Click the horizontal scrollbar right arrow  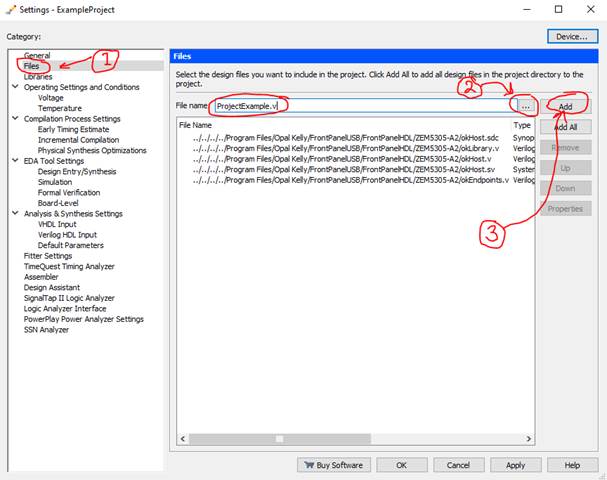(528, 439)
